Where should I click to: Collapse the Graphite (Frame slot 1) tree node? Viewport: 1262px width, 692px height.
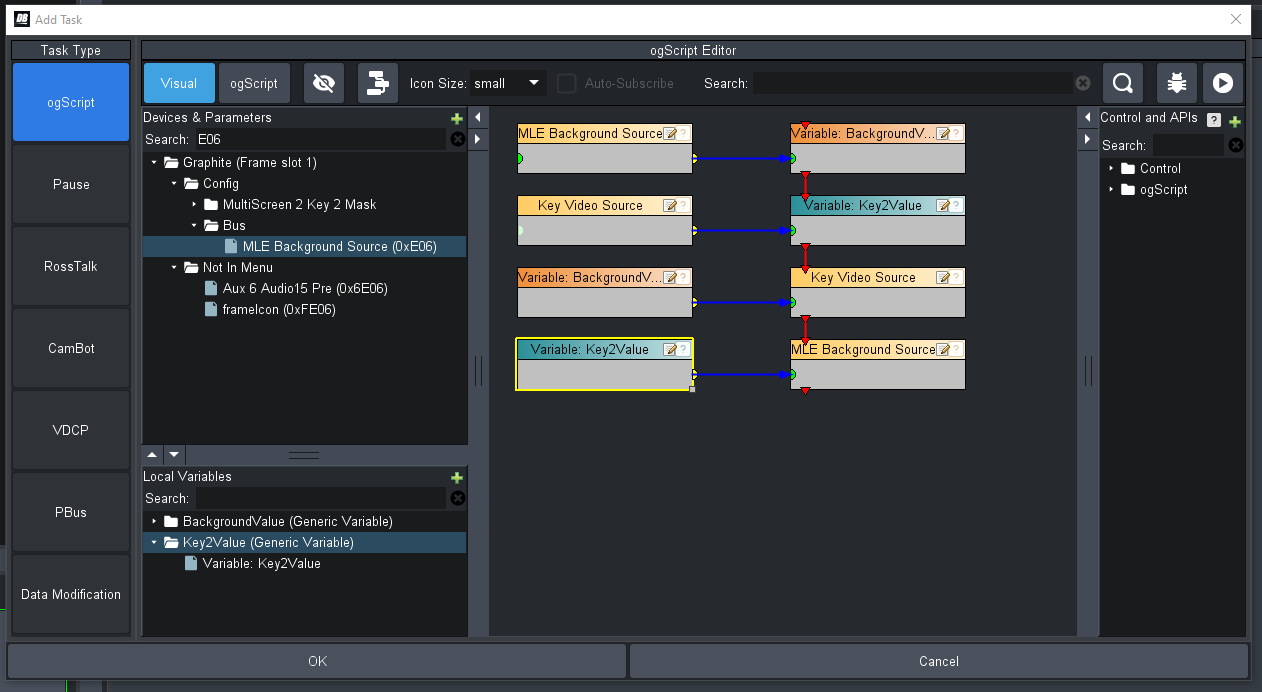pyautogui.click(x=154, y=163)
